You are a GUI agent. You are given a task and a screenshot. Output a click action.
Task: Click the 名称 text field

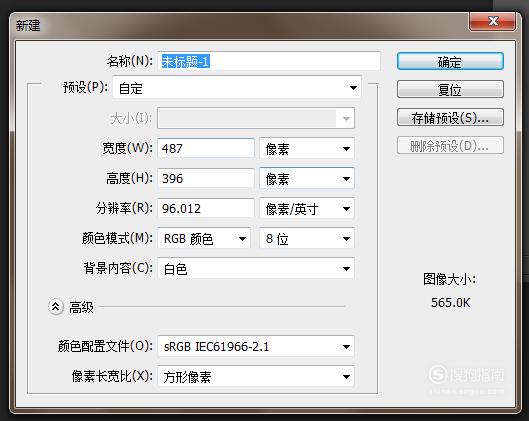pos(269,61)
